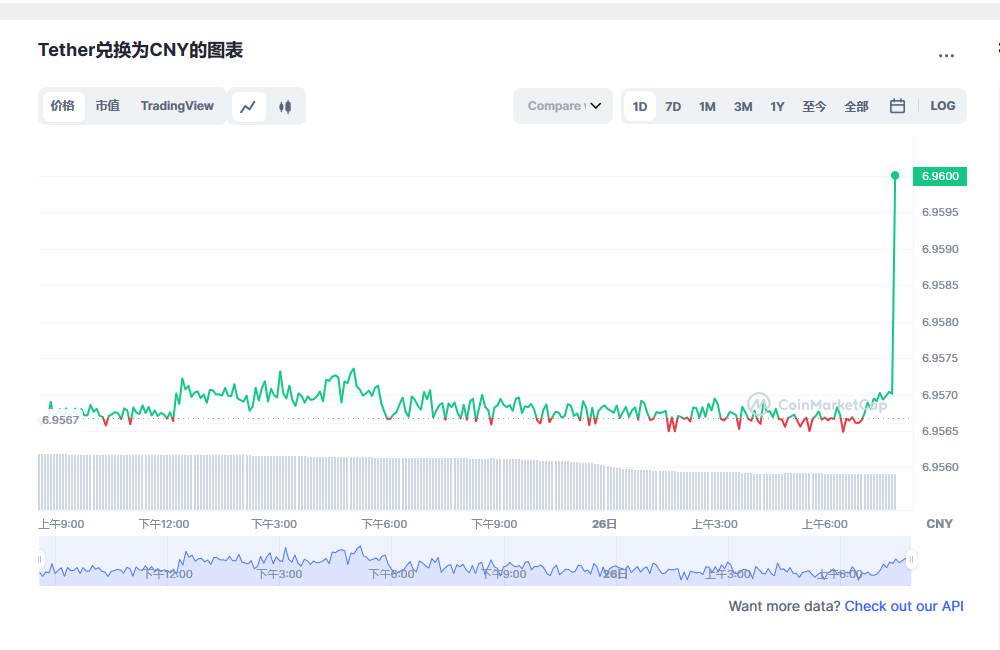Click the 6.9570 y-axis value

click(940, 395)
